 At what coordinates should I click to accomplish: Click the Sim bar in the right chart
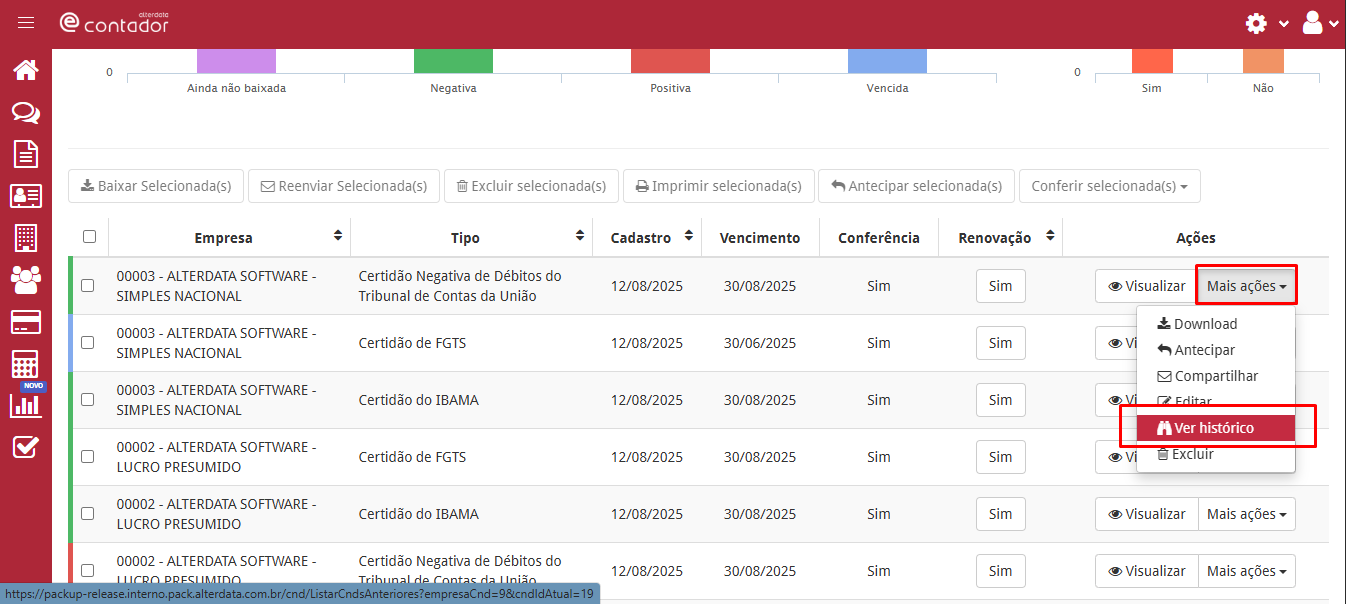coord(1152,61)
